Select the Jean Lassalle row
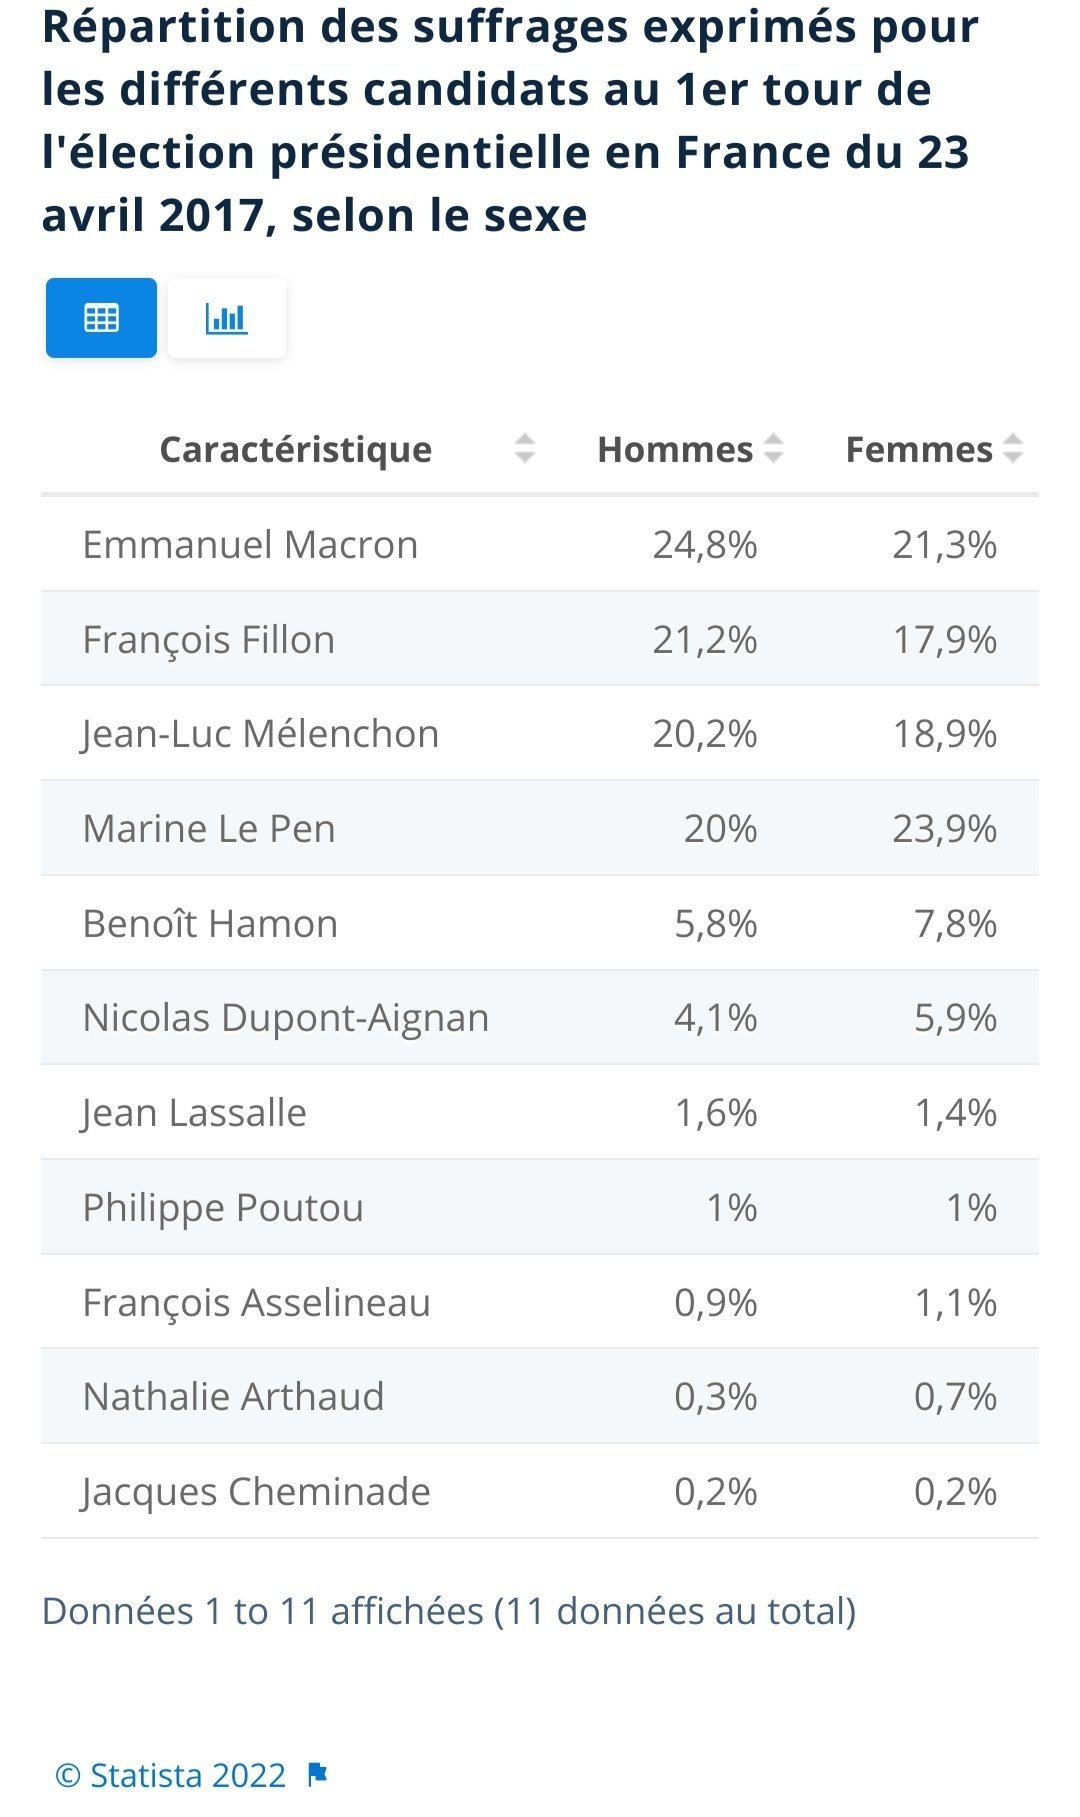 (540, 1112)
